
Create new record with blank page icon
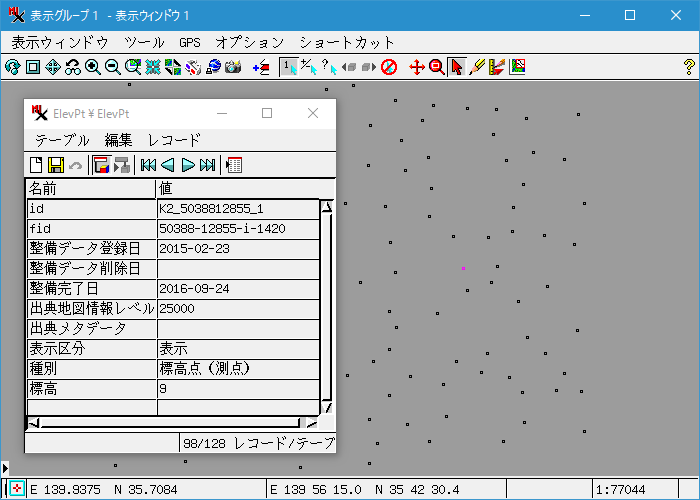pos(37,165)
